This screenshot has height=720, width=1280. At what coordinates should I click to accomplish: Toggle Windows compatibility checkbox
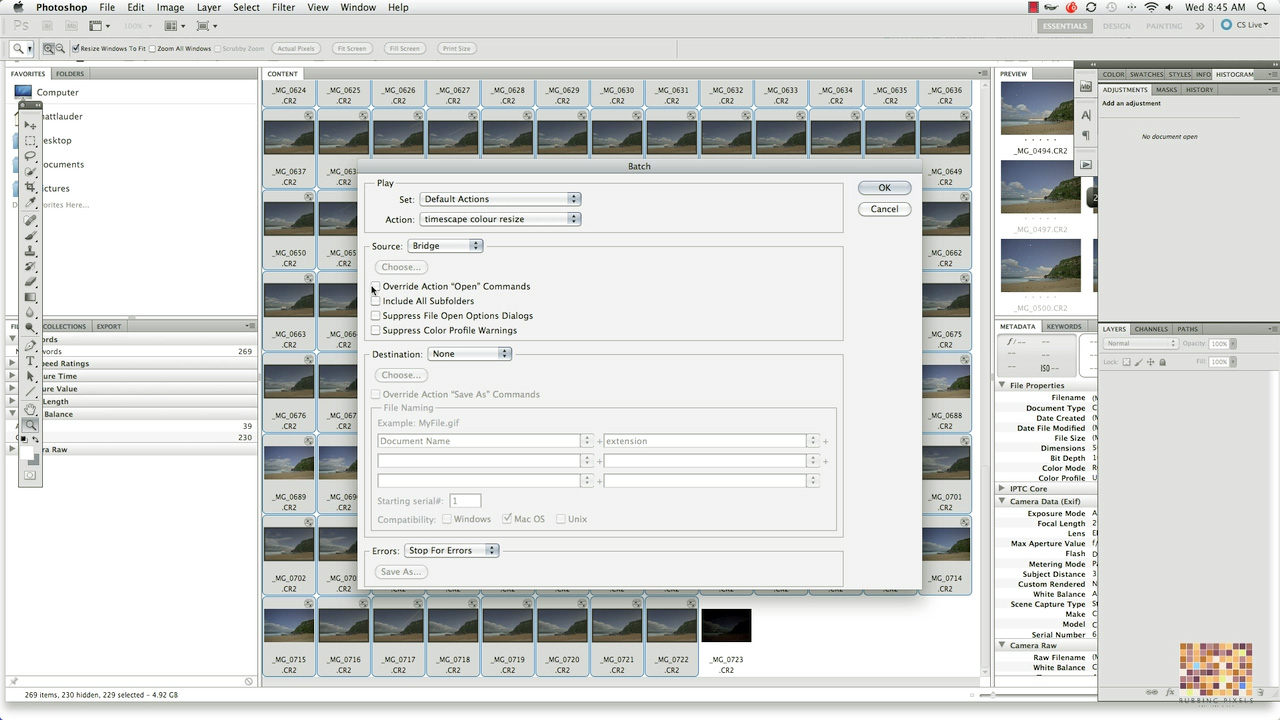(447, 519)
